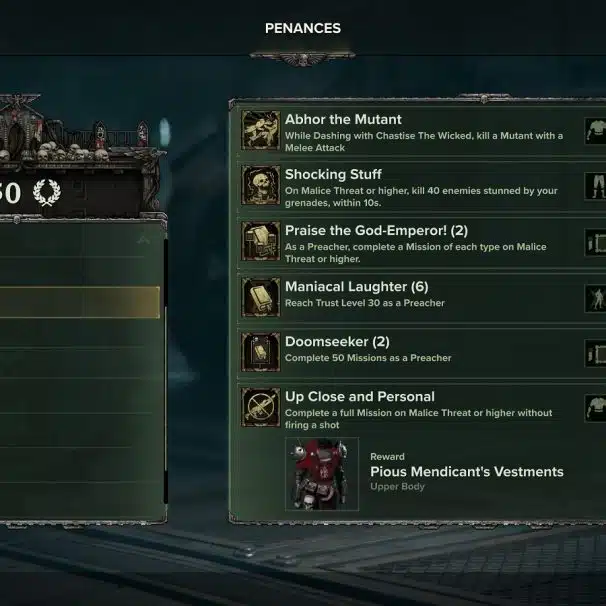Click the Abhor the Mutant reward icon
The width and height of the screenshot is (606, 606).
pyautogui.click(x=596, y=130)
